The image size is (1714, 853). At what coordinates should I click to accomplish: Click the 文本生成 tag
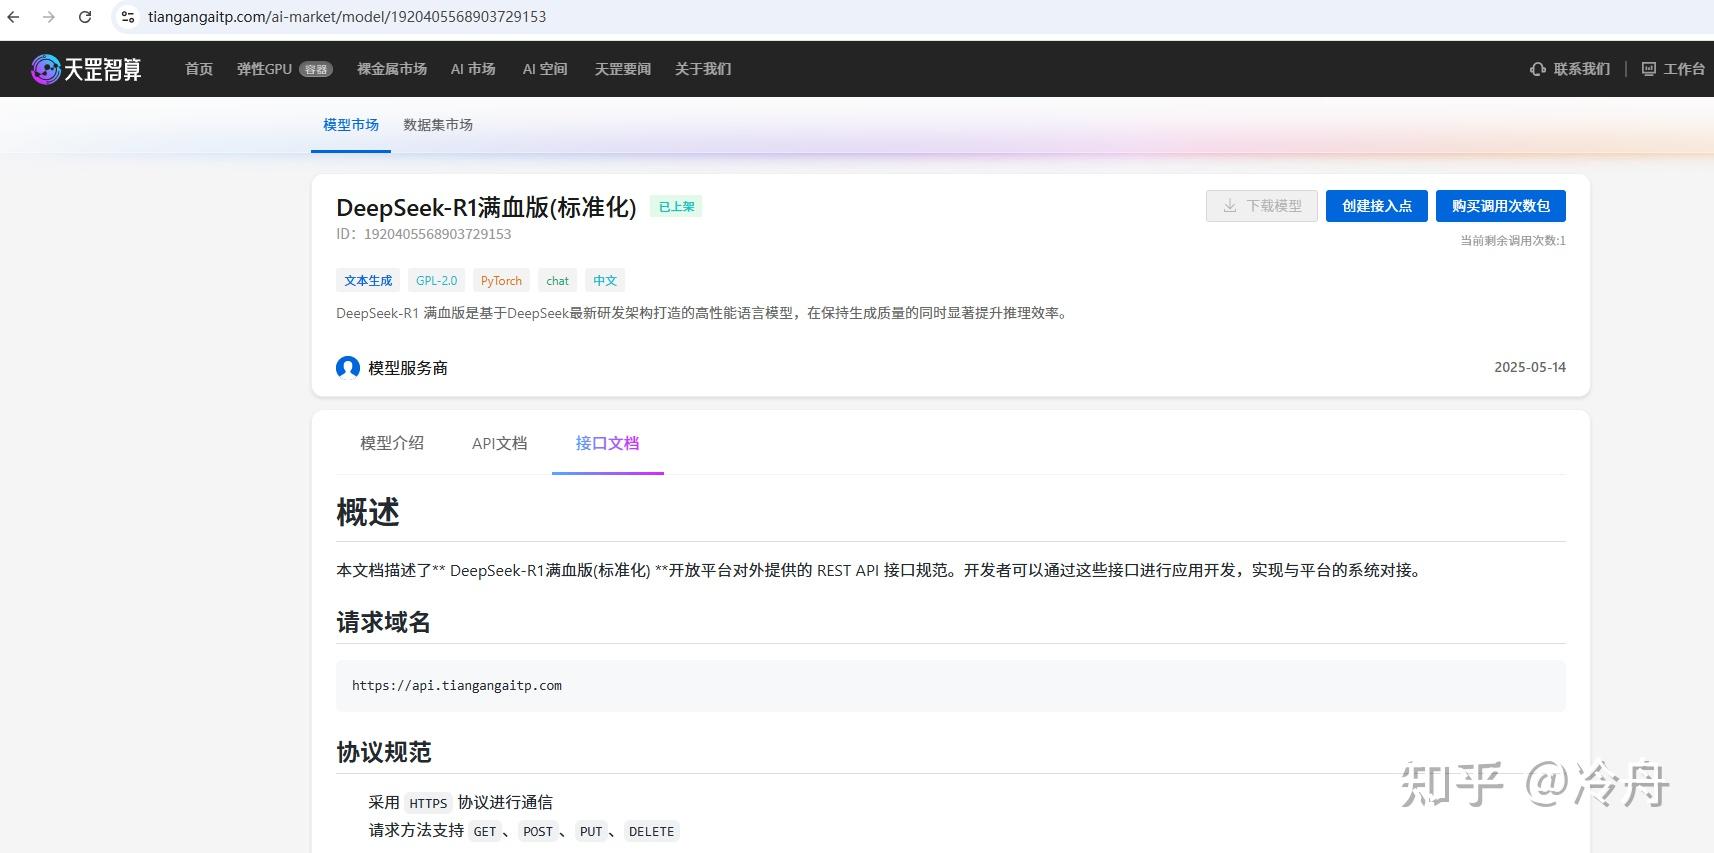[x=368, y=281]
